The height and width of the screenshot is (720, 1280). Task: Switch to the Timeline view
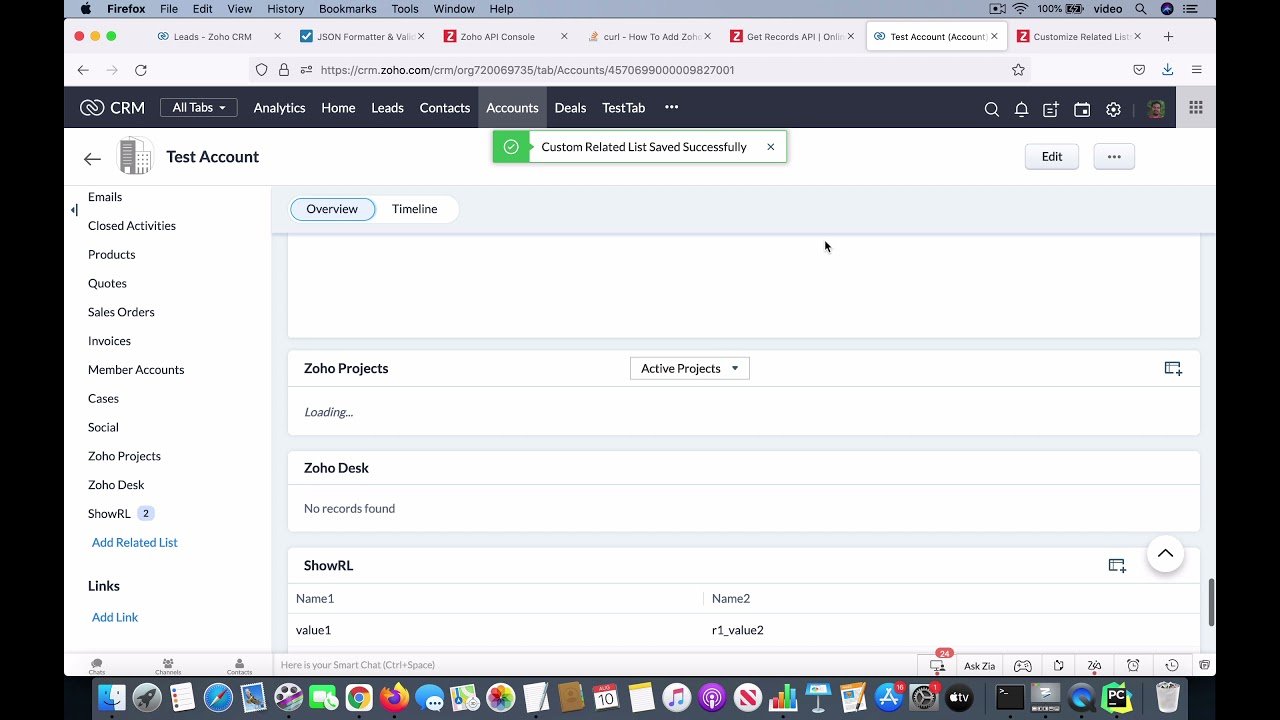[x=414, y=209]
